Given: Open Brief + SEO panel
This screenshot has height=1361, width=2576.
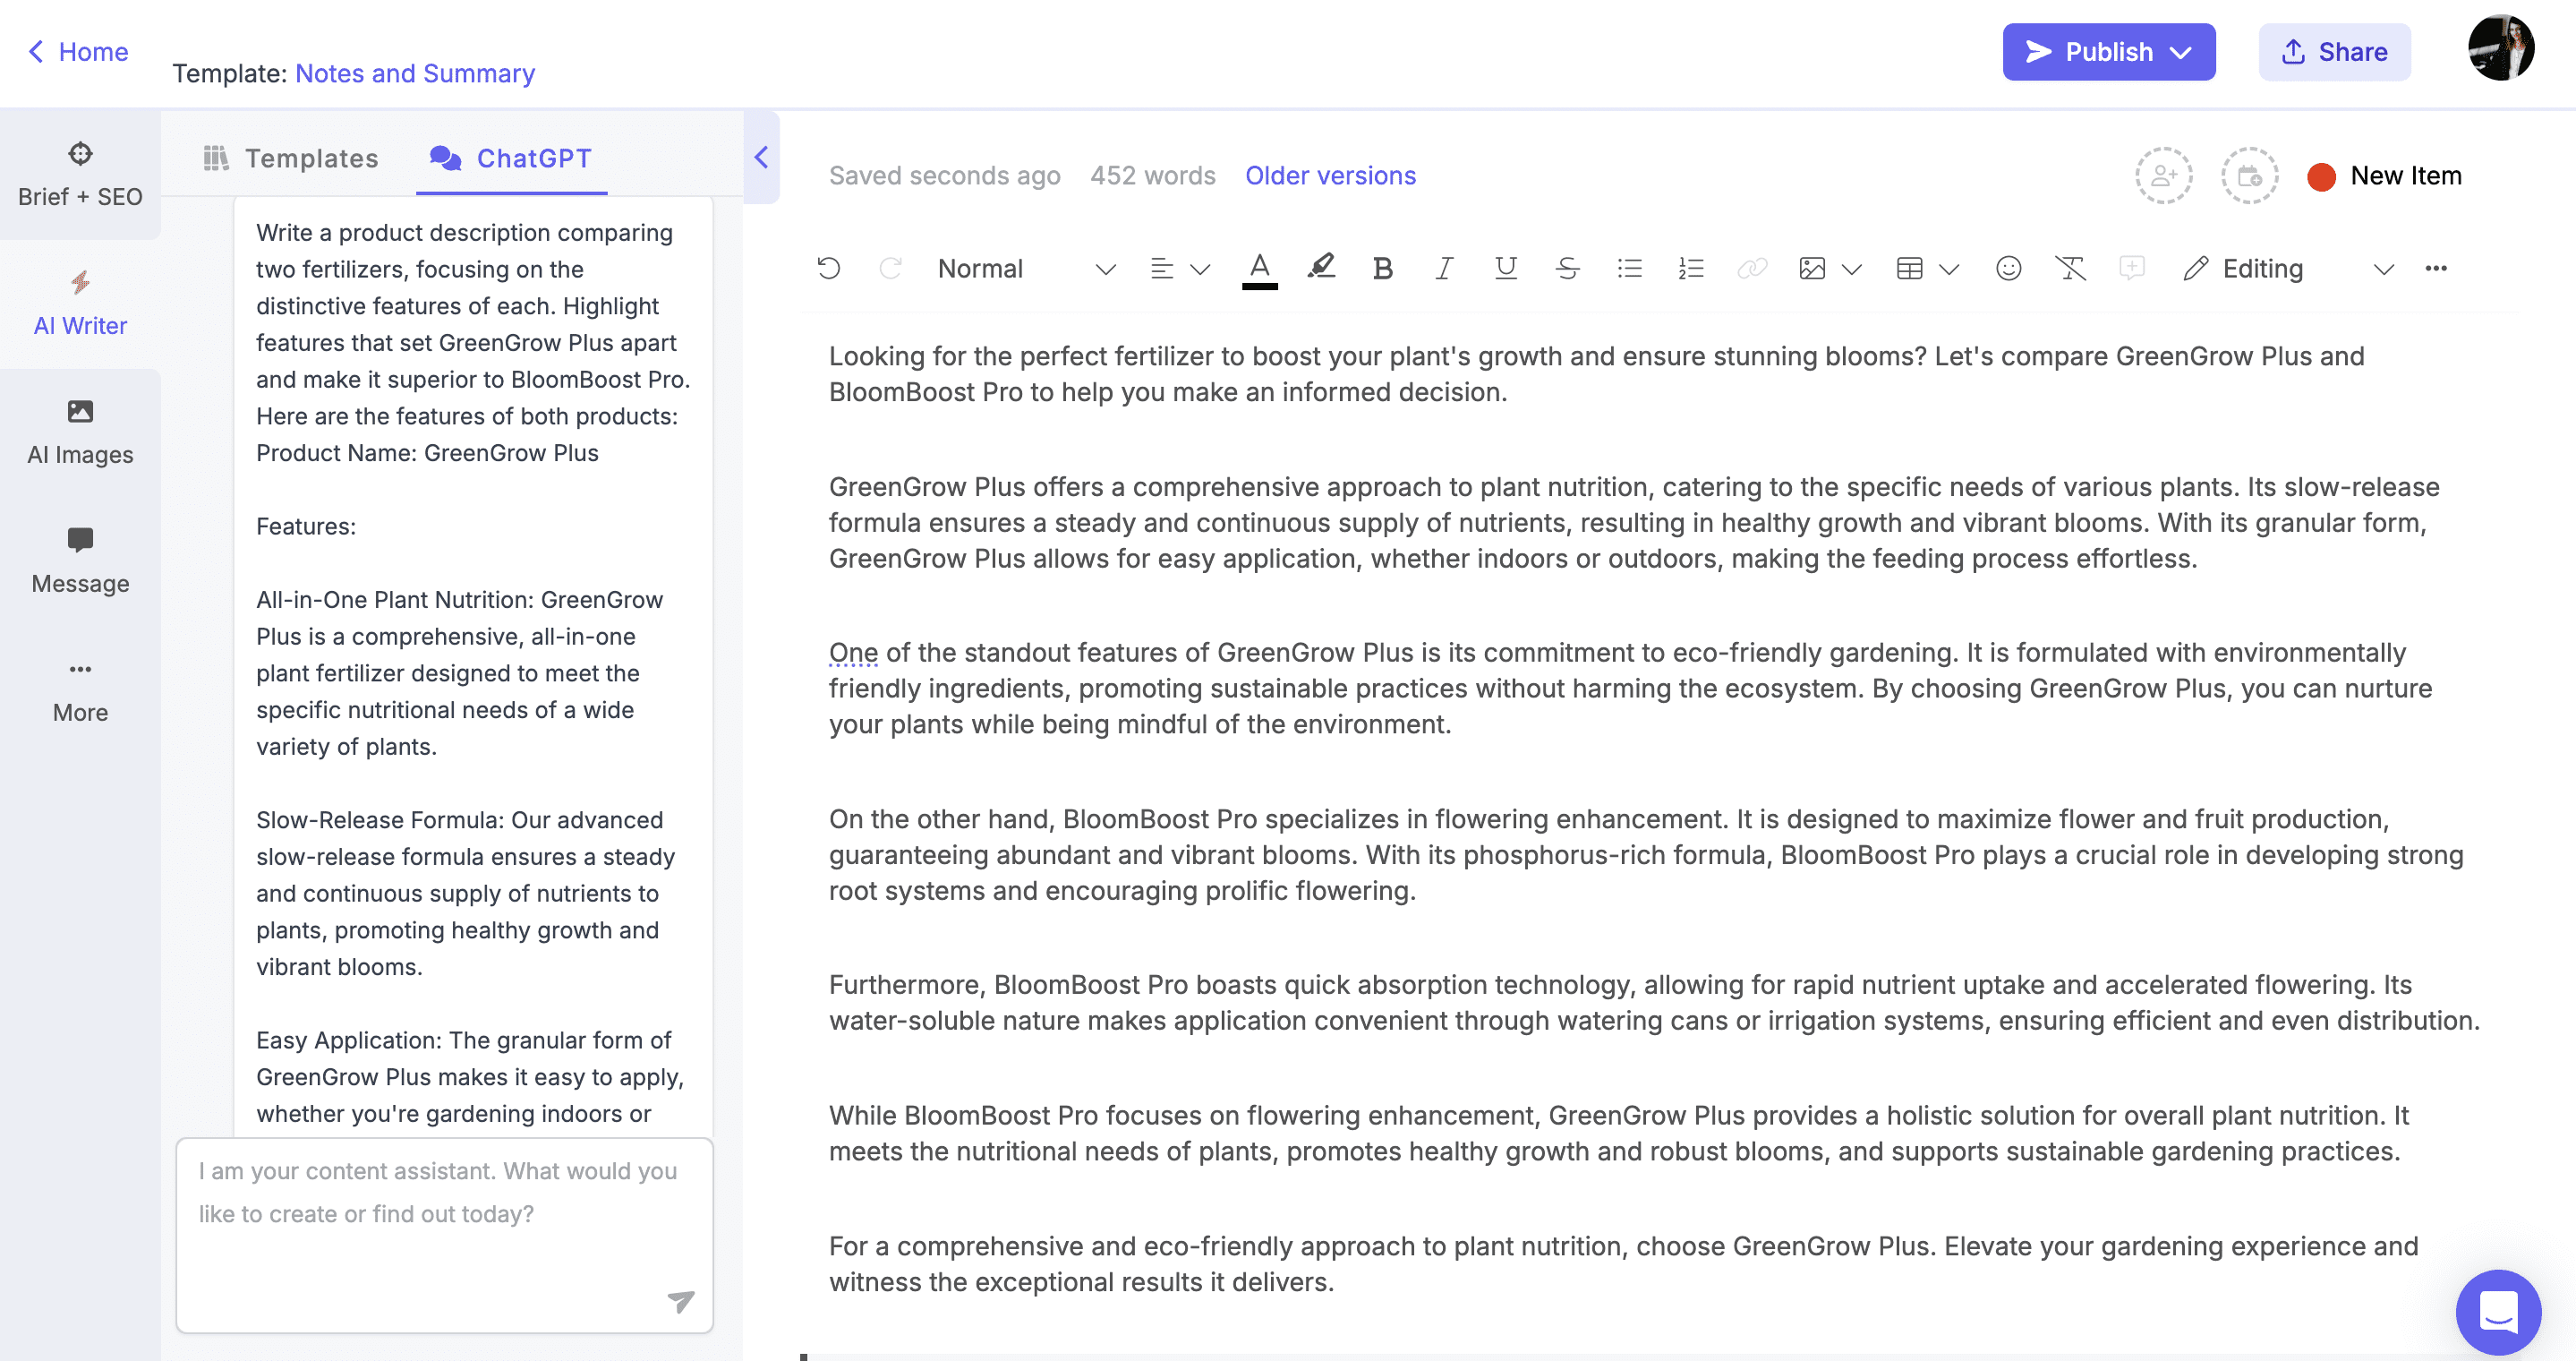Looking at the screenshot, I should [80, 175].
